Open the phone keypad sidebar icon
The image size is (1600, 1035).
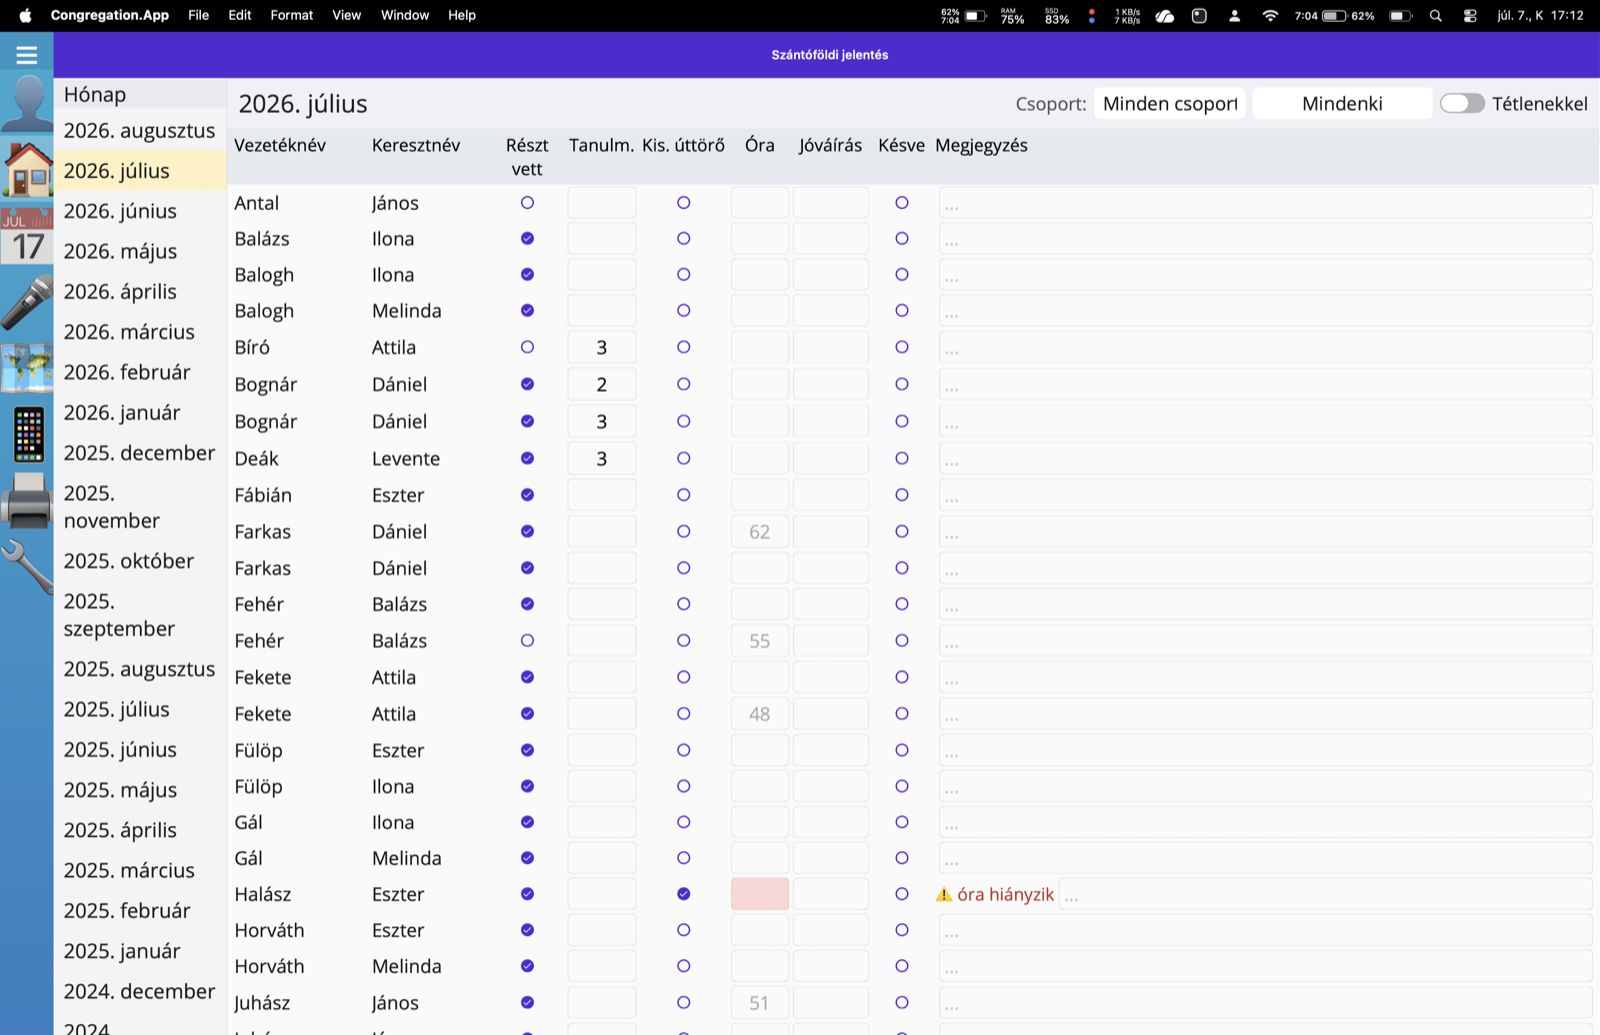coord(27,435)
